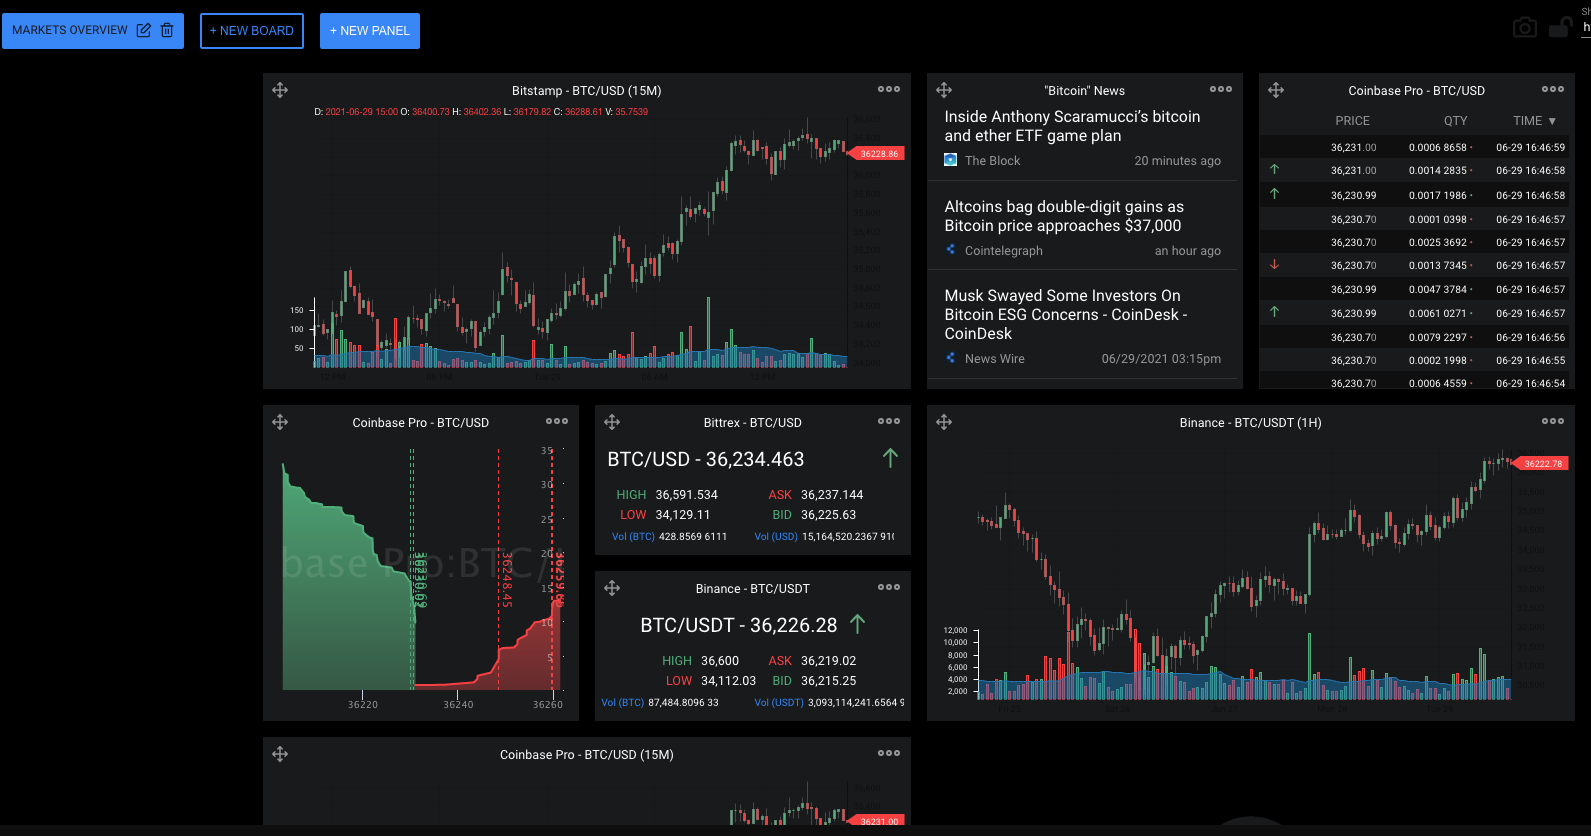Screen dimensions: 1591x836
Task: Click the Cointelegraph source icon
Action: 951,250
